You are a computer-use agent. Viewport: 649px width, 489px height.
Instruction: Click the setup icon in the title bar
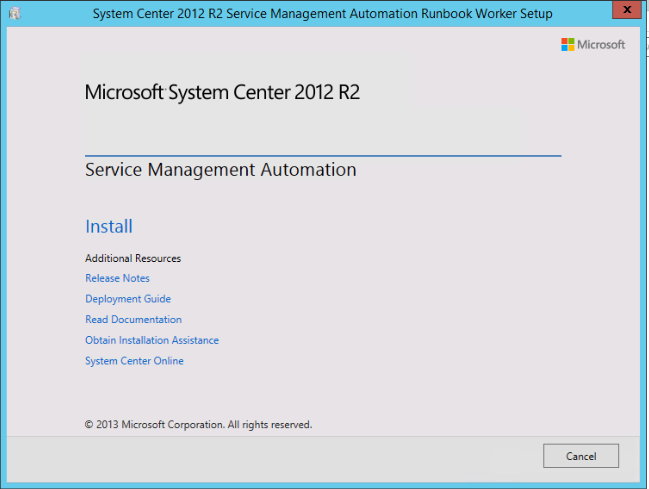click(13, 13)
